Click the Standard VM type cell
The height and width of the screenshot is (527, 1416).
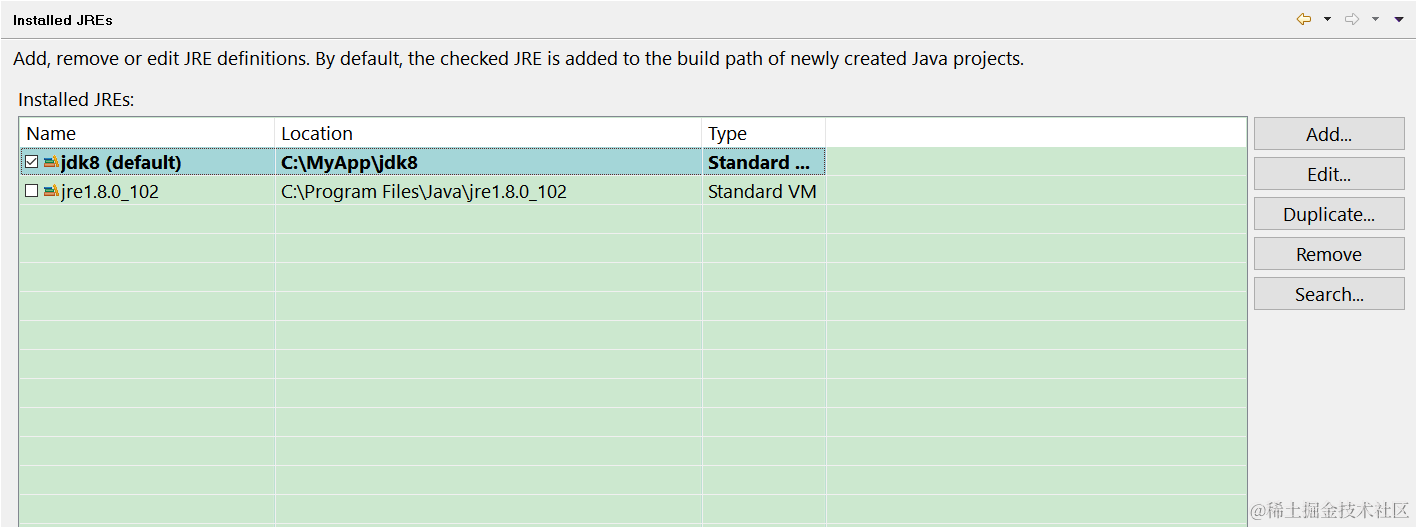pyautogui.click(x=762, y=191)
